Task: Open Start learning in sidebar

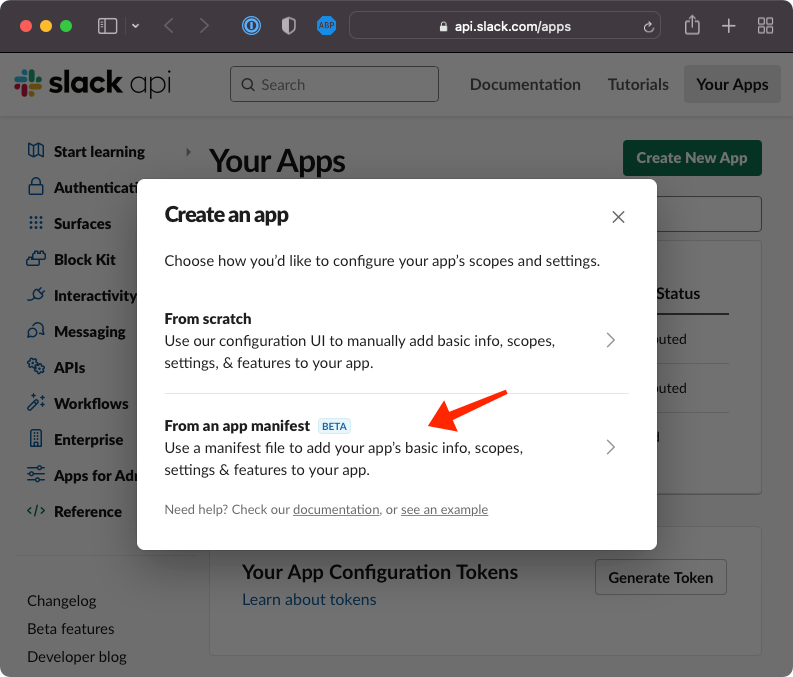Action: pyautogui.click(x=99, y=152)
